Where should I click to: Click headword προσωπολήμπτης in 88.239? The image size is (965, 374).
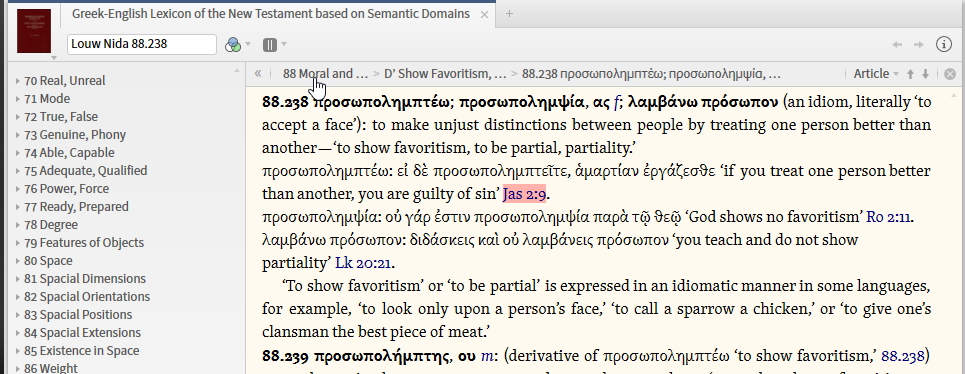(x=382, y=356)
